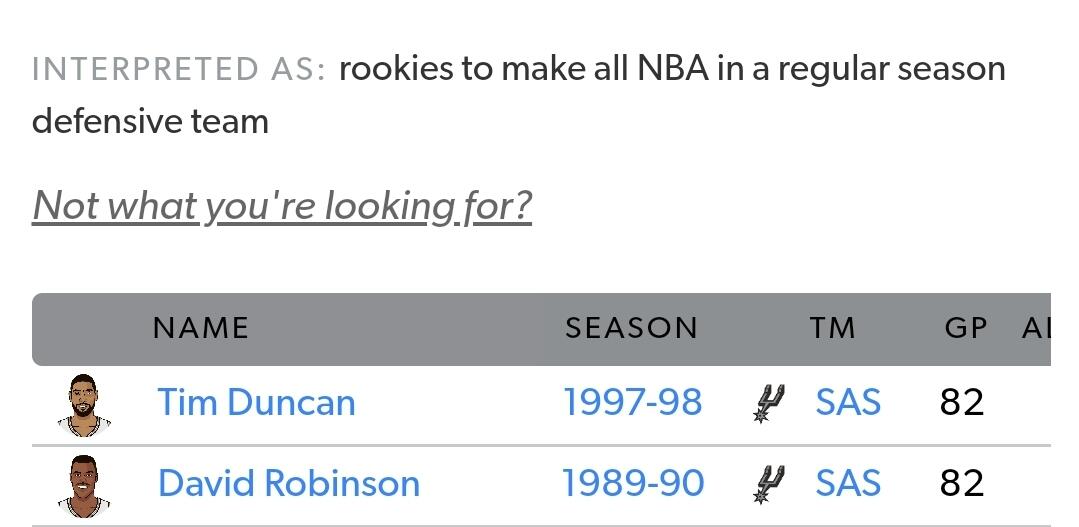
Task: Sort table by GP column header
Action: click(966, 328)
